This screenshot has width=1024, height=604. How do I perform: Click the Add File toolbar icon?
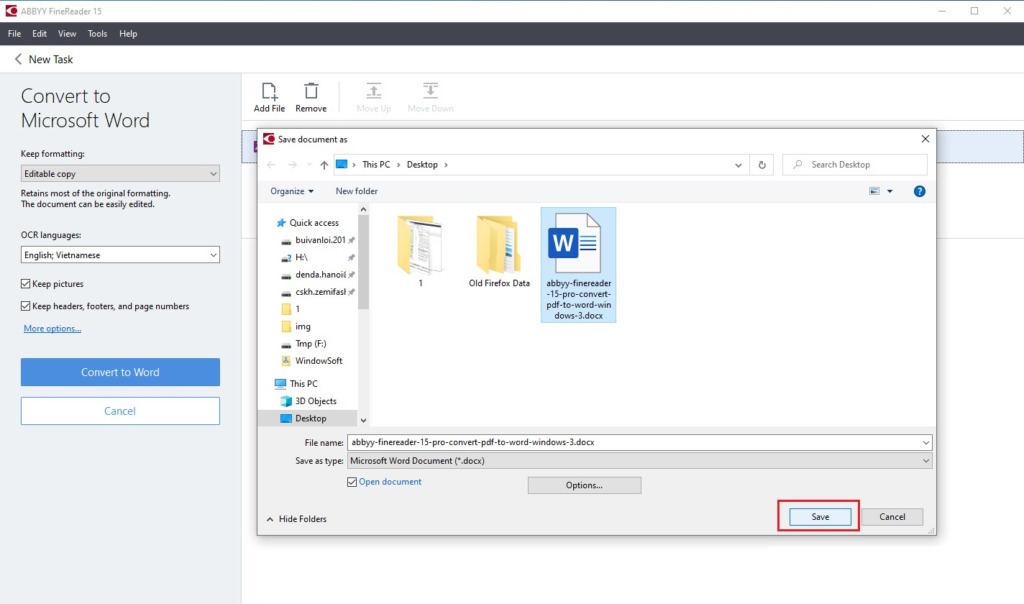268,92
